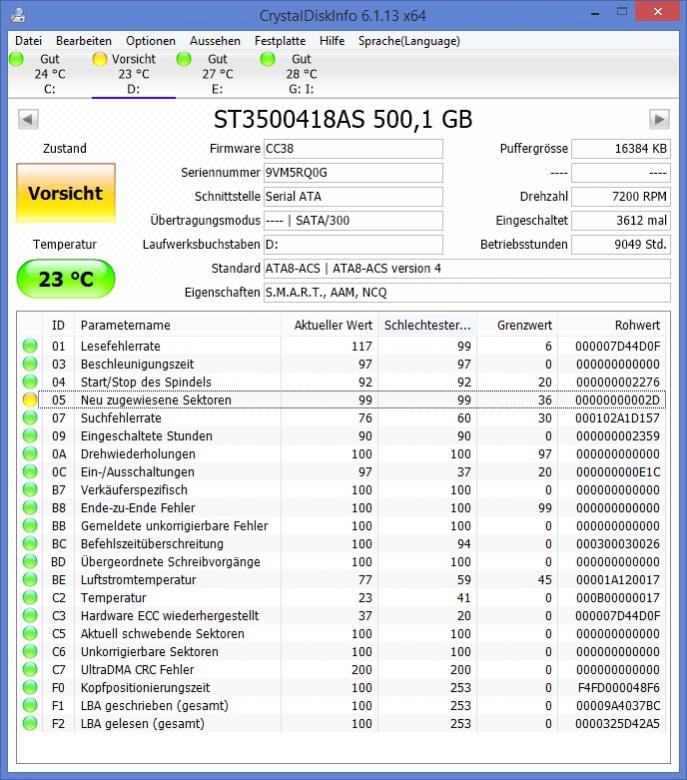Click the Parametername column header
Image resolution: width=687 pixels, height=780 pixels.
click(x=178, y=325)
